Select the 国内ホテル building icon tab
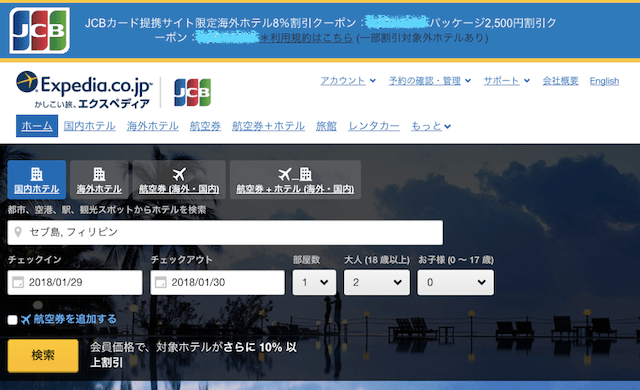Screen dimensions: 640x390 click(x=37, y=180)
